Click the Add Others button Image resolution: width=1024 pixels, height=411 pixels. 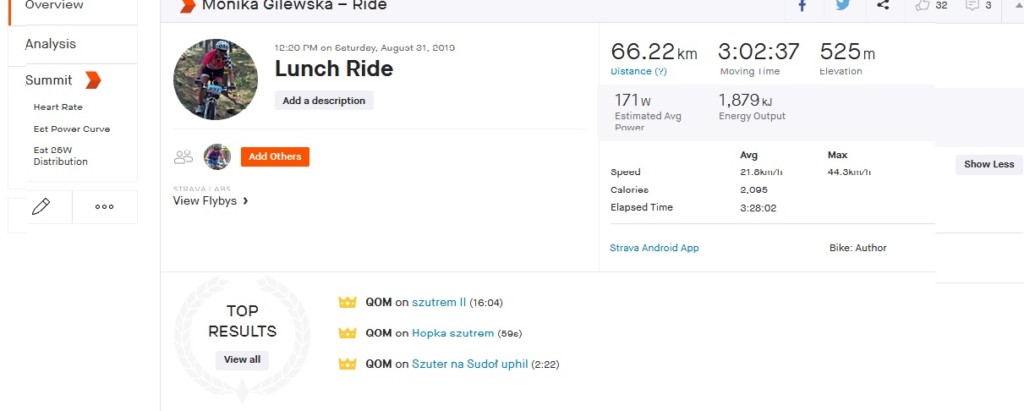click(x=275, y=157)
